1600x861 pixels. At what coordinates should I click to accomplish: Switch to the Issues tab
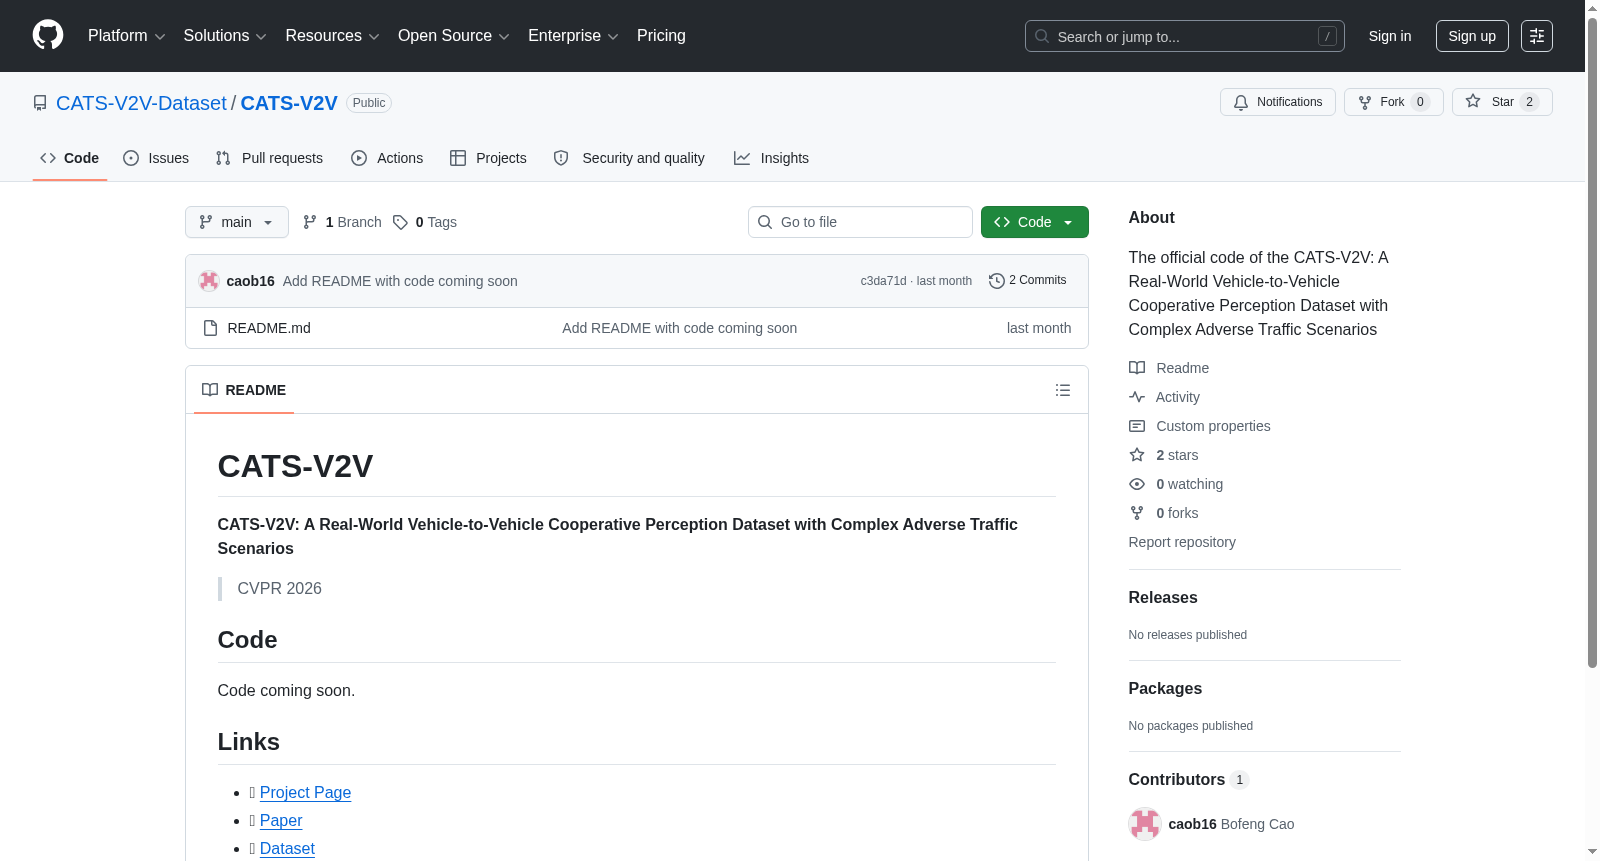(156, 158)
